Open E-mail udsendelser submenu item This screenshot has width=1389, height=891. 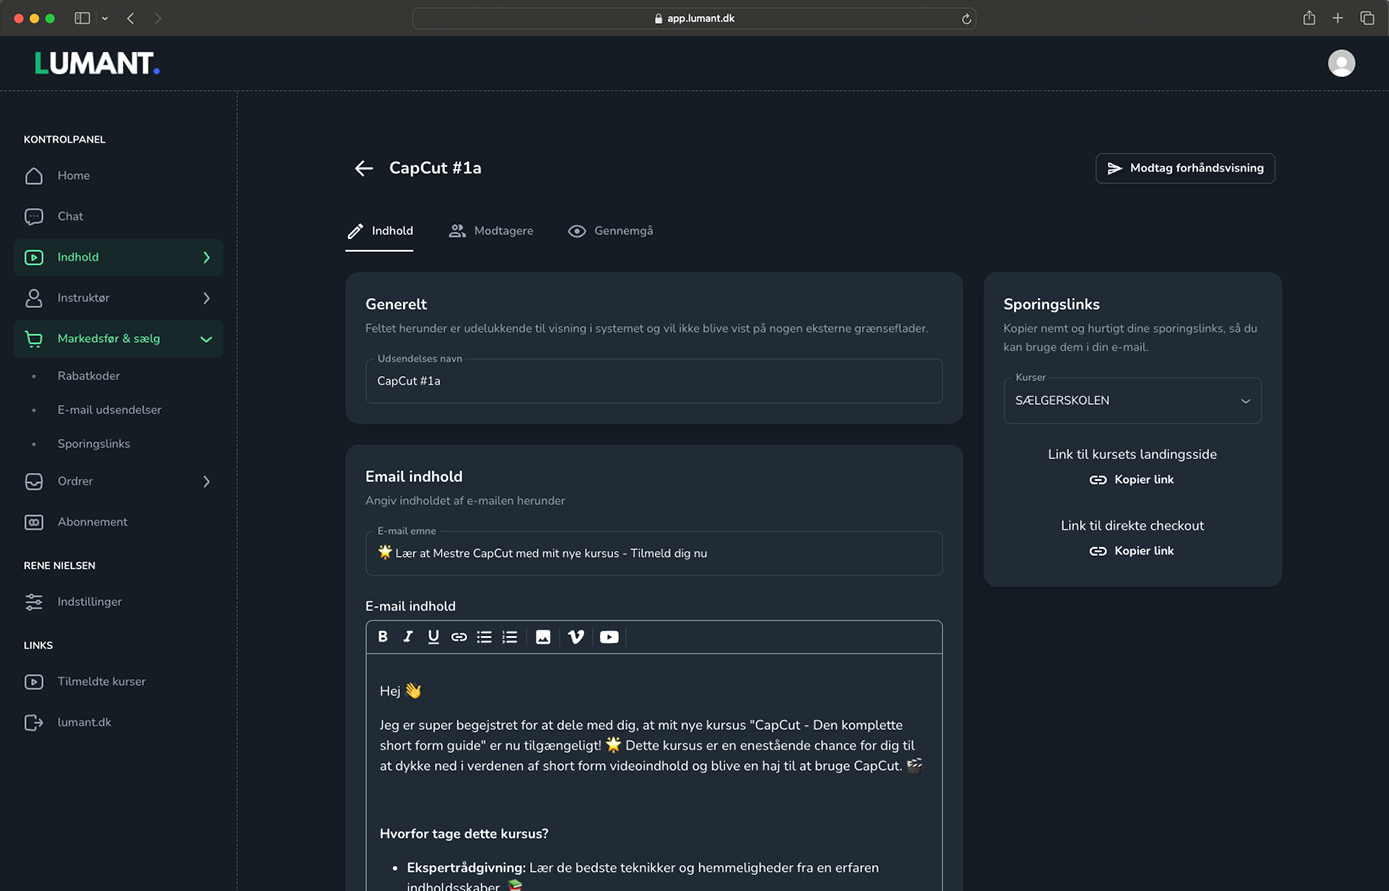(x=109, y=410)
